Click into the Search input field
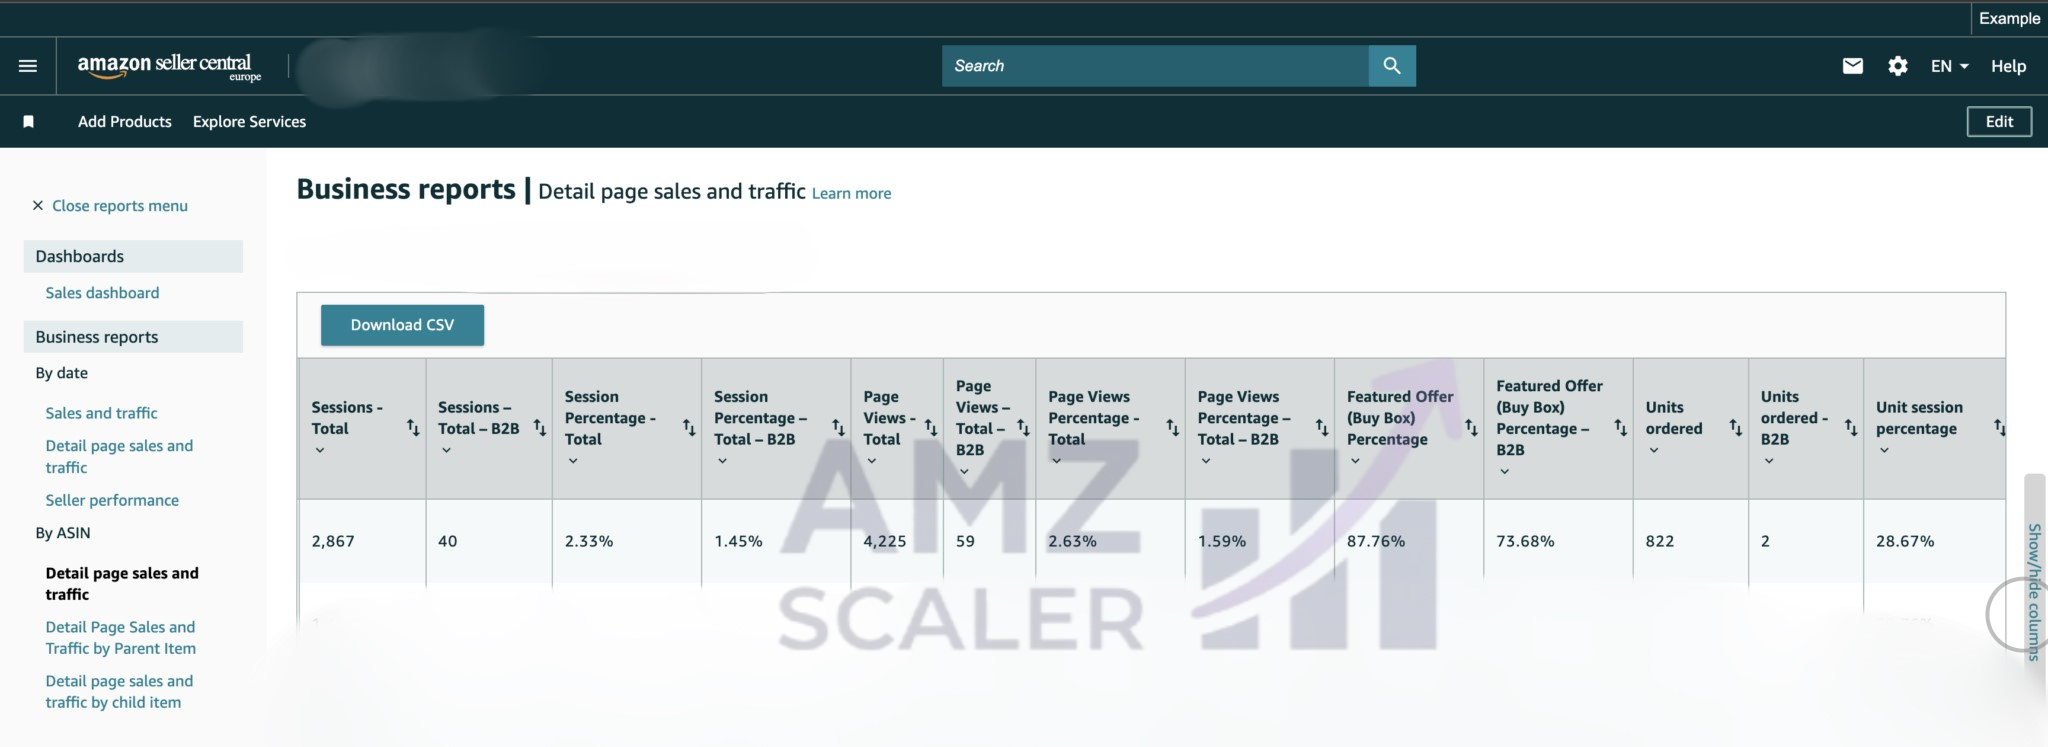 pyautogui.click(x=1155, y=66)
